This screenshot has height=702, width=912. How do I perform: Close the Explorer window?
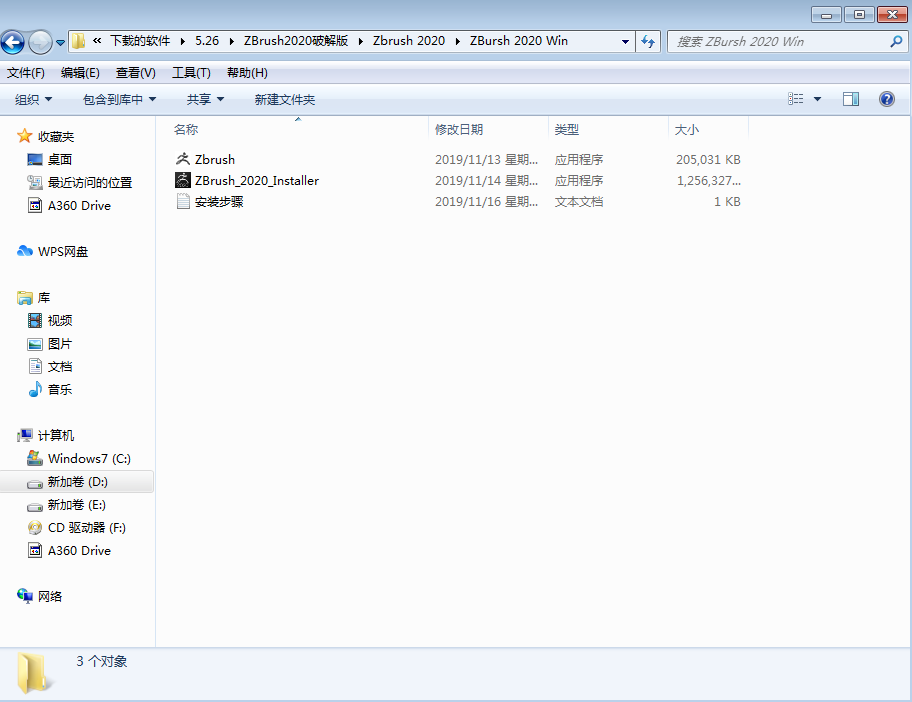point(892,15)
